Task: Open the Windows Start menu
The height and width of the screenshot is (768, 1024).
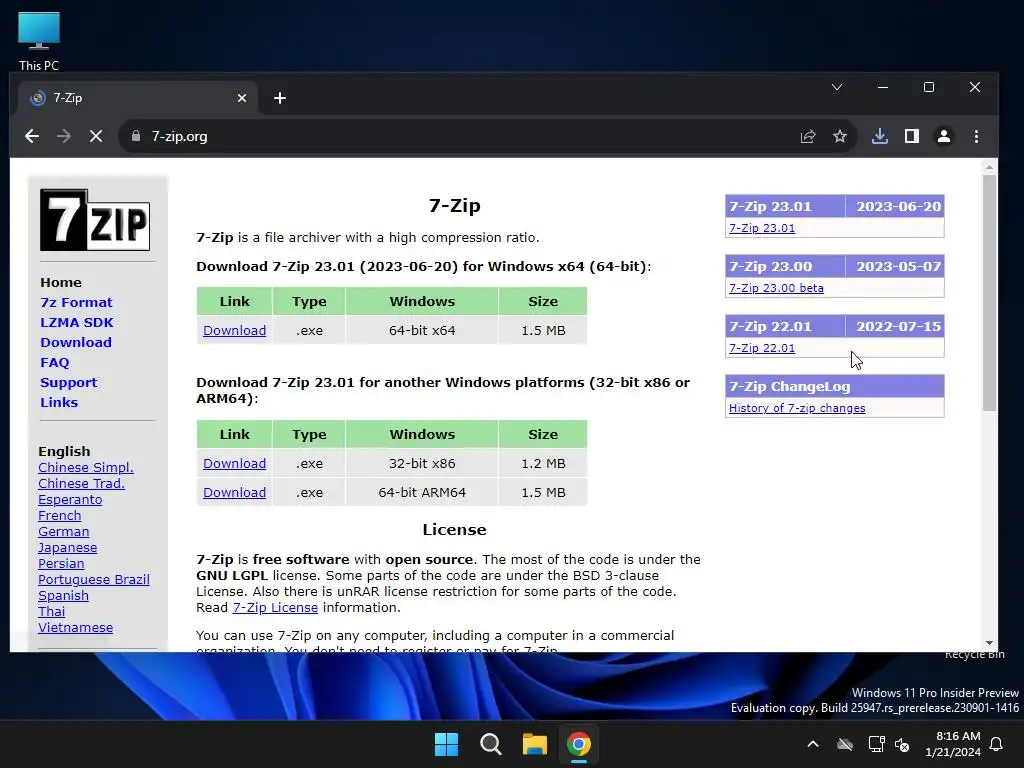Action: pos(447,744)
